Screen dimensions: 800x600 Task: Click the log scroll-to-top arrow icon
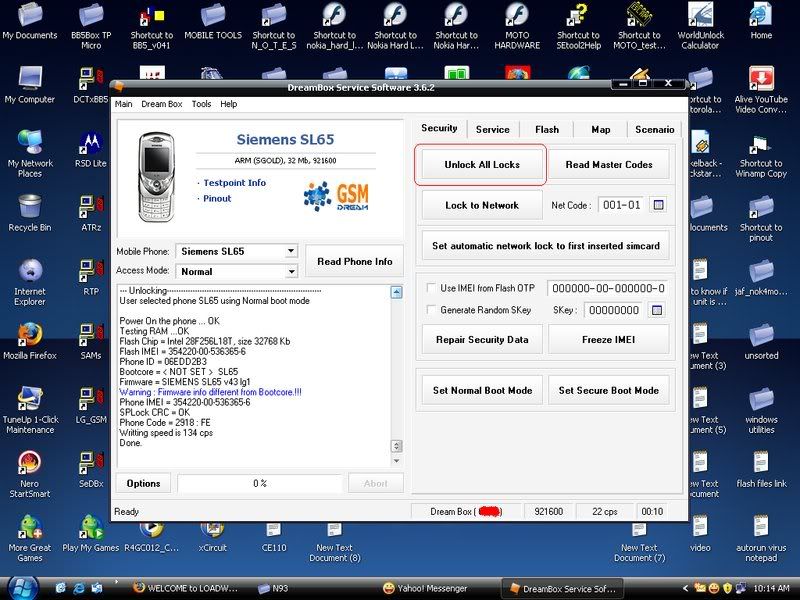(396, 292)
